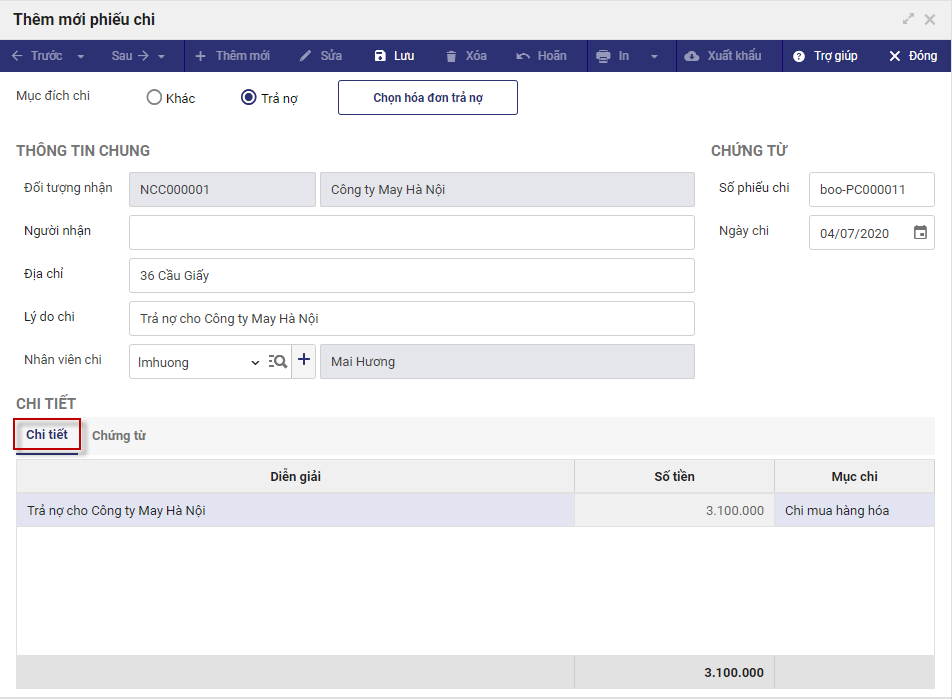Go to next voucher with Sau arrow

(143, 56)
